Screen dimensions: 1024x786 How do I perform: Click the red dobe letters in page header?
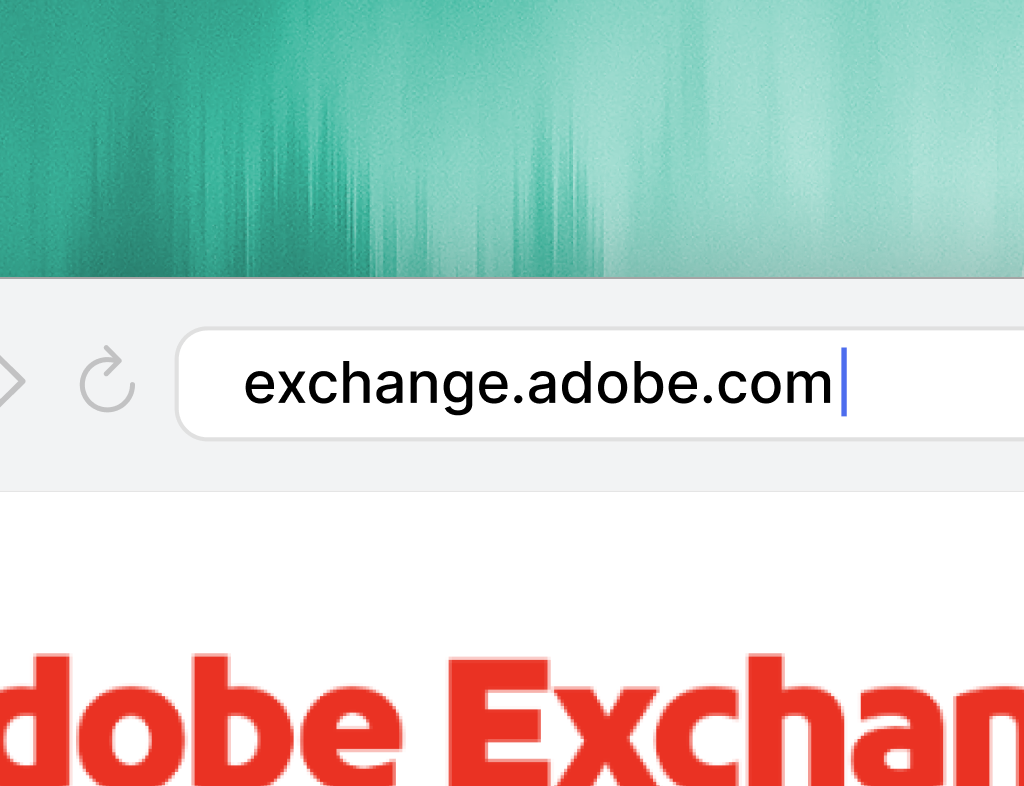[x=200, y=719]
